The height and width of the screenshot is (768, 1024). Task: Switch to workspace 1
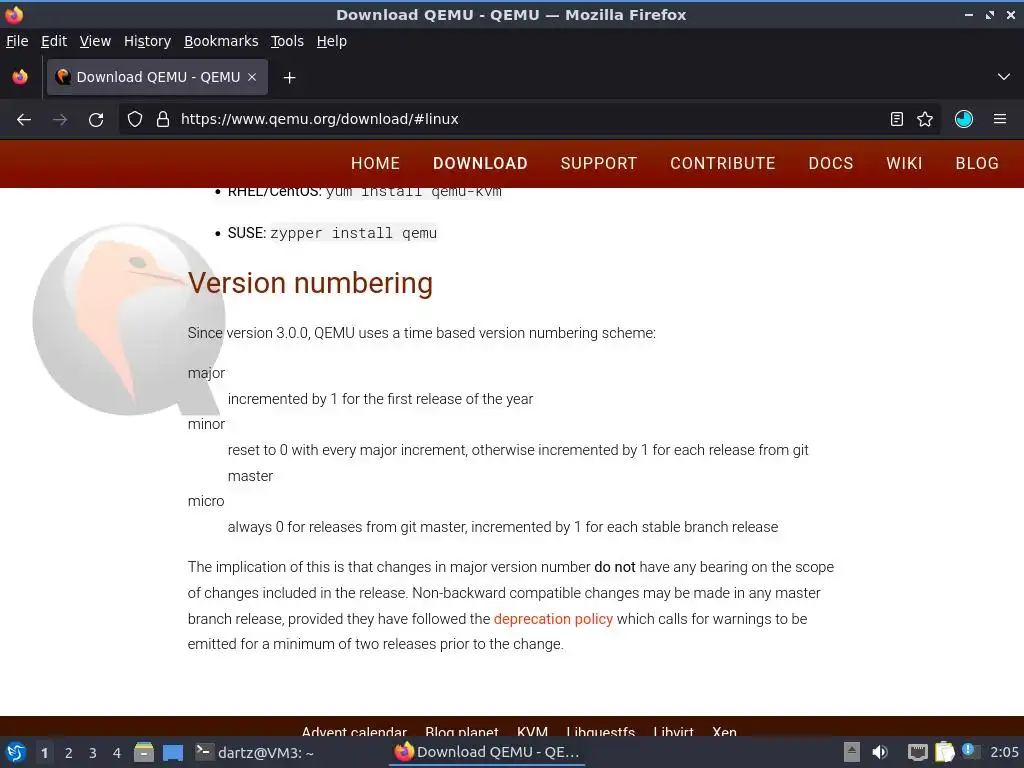point(44,753)
